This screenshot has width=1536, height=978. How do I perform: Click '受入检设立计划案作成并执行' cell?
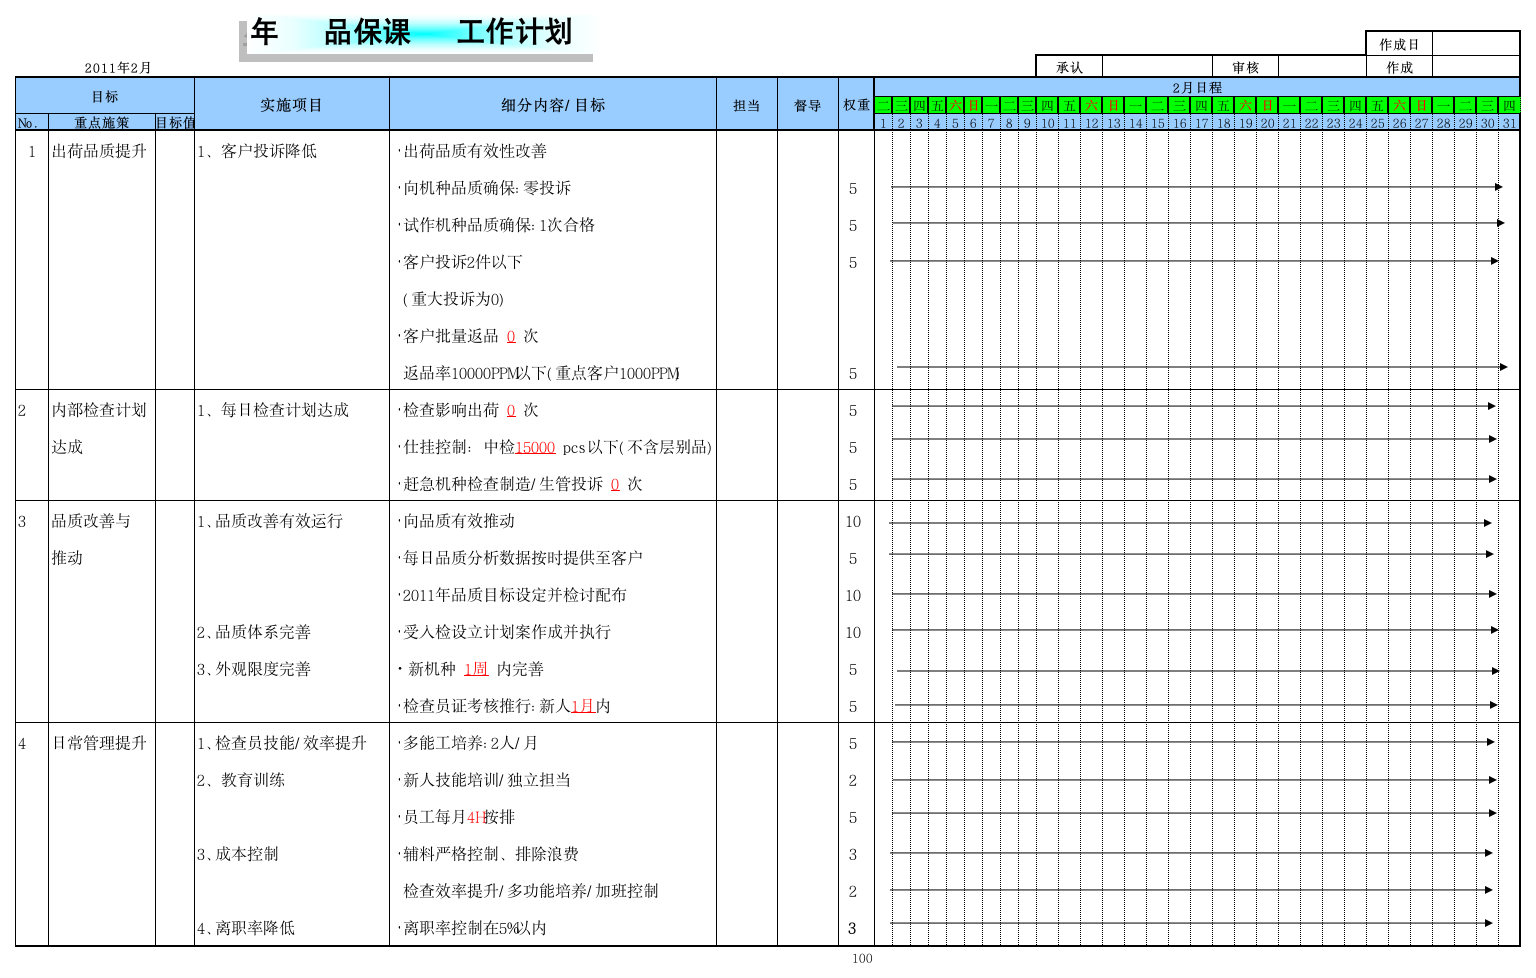[505, 632]
